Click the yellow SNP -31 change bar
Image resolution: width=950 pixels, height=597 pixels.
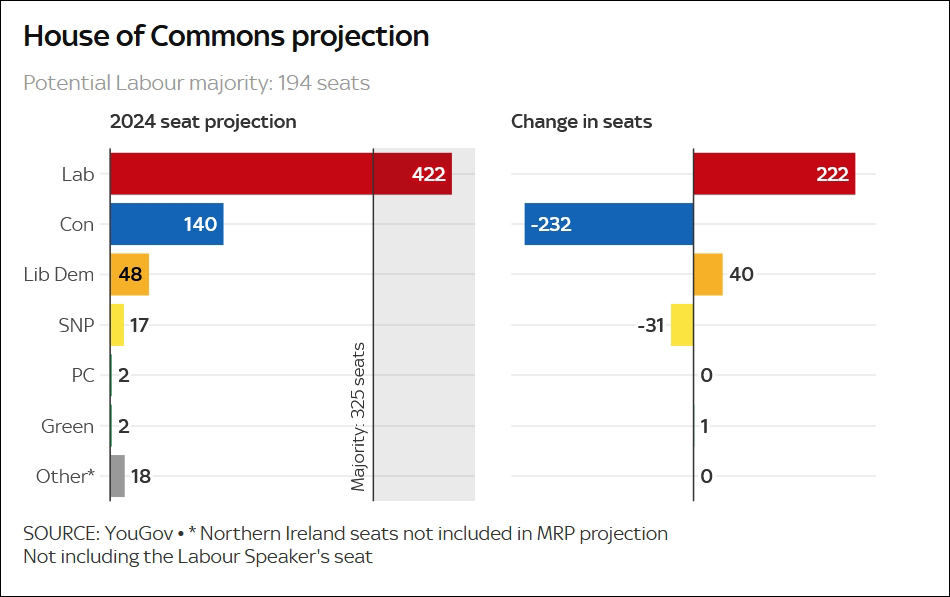[x=682, y=325]
